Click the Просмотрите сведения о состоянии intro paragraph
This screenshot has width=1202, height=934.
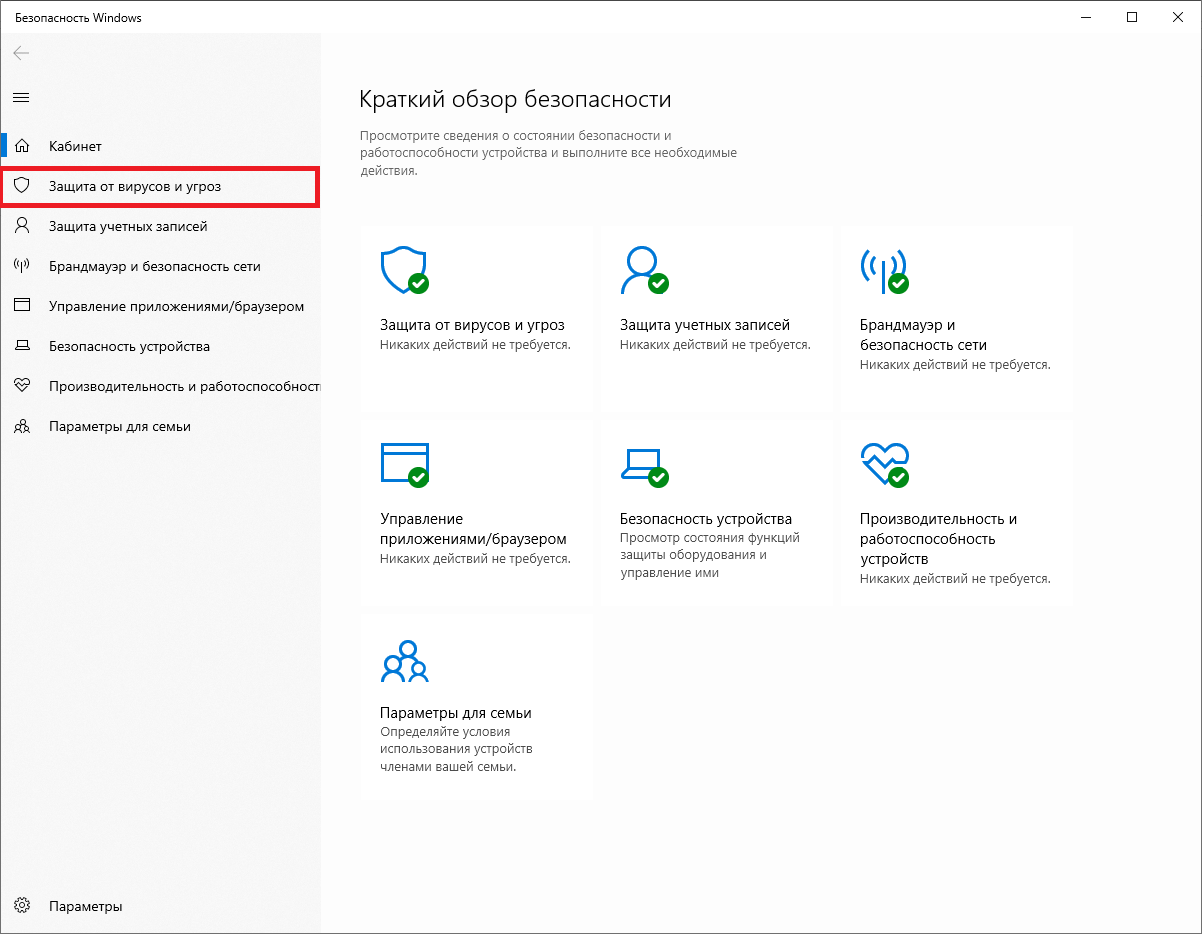[x=548, y=153]
